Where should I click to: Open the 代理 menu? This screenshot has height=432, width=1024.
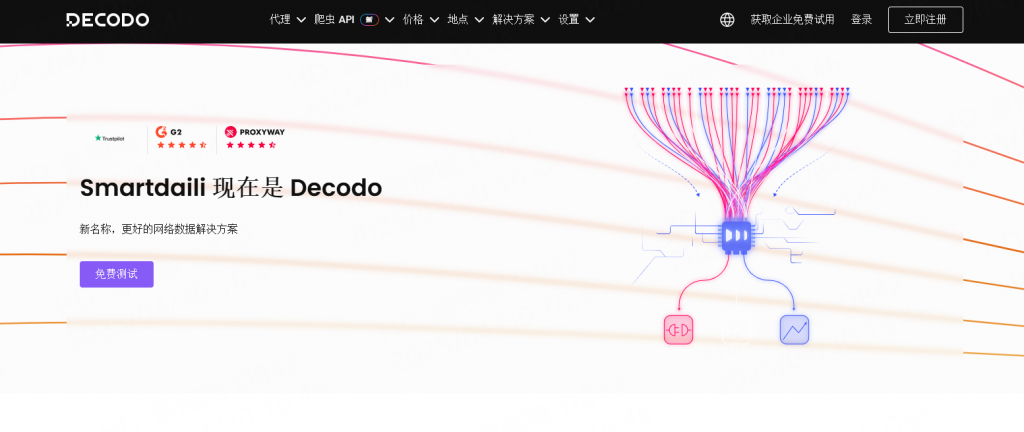coord(280,20)
